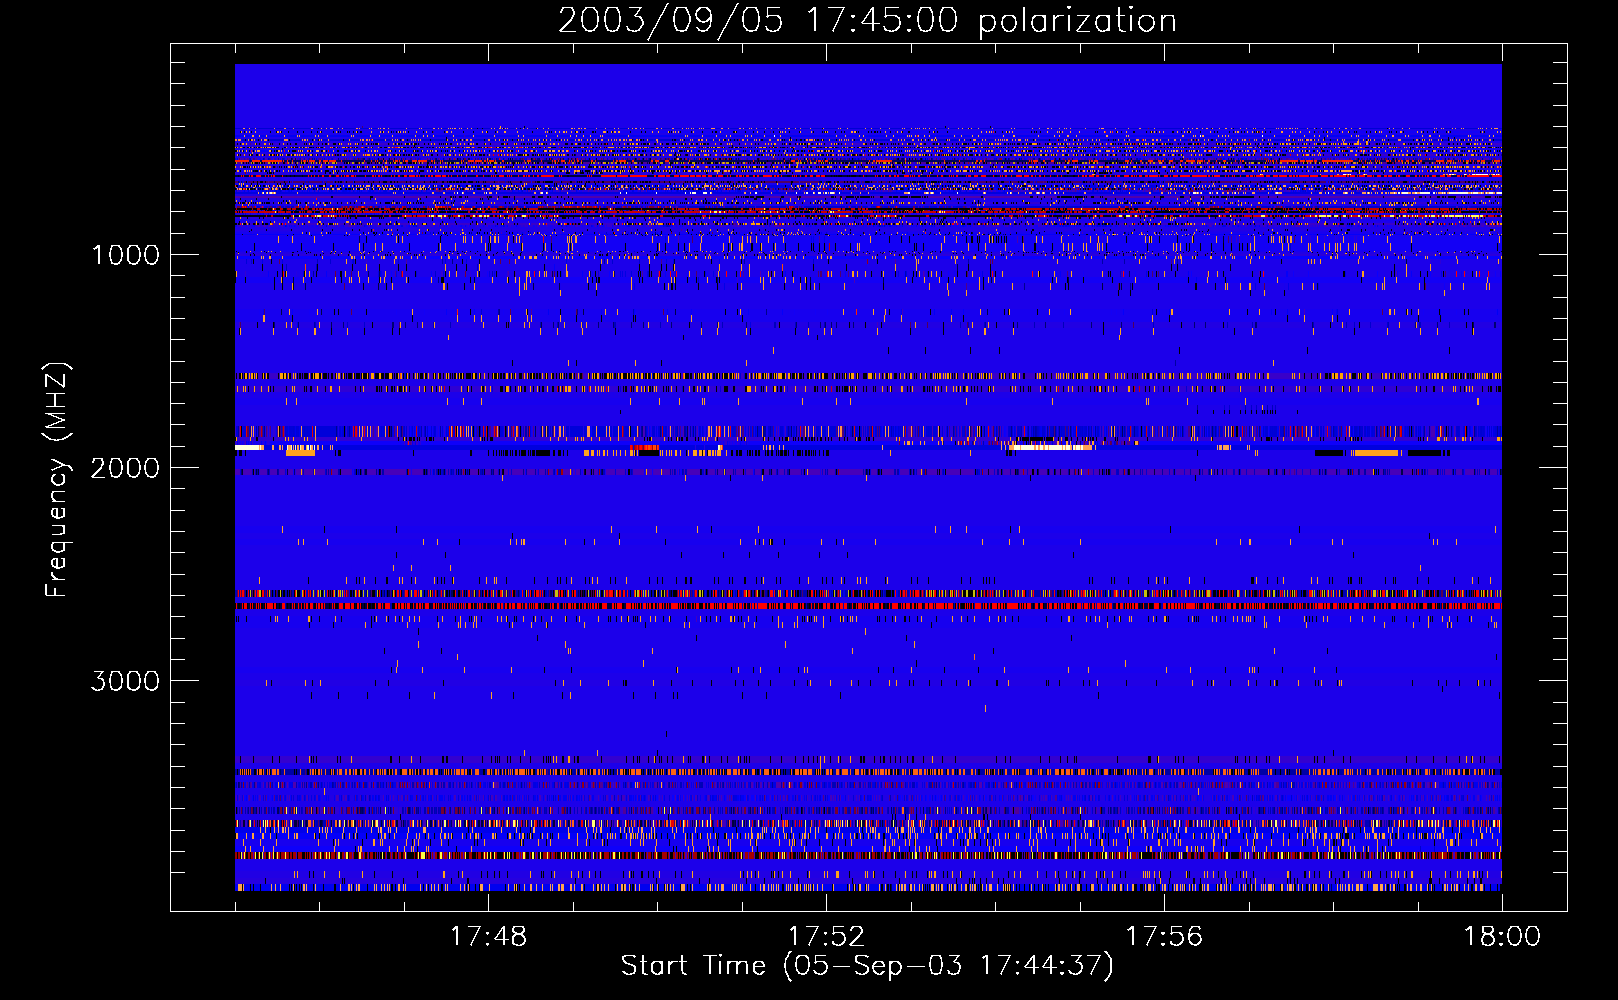
Task: Click the 'Start Time (05-Sep-03 17:44:37)' label
Action: click(x=867, y=966)
